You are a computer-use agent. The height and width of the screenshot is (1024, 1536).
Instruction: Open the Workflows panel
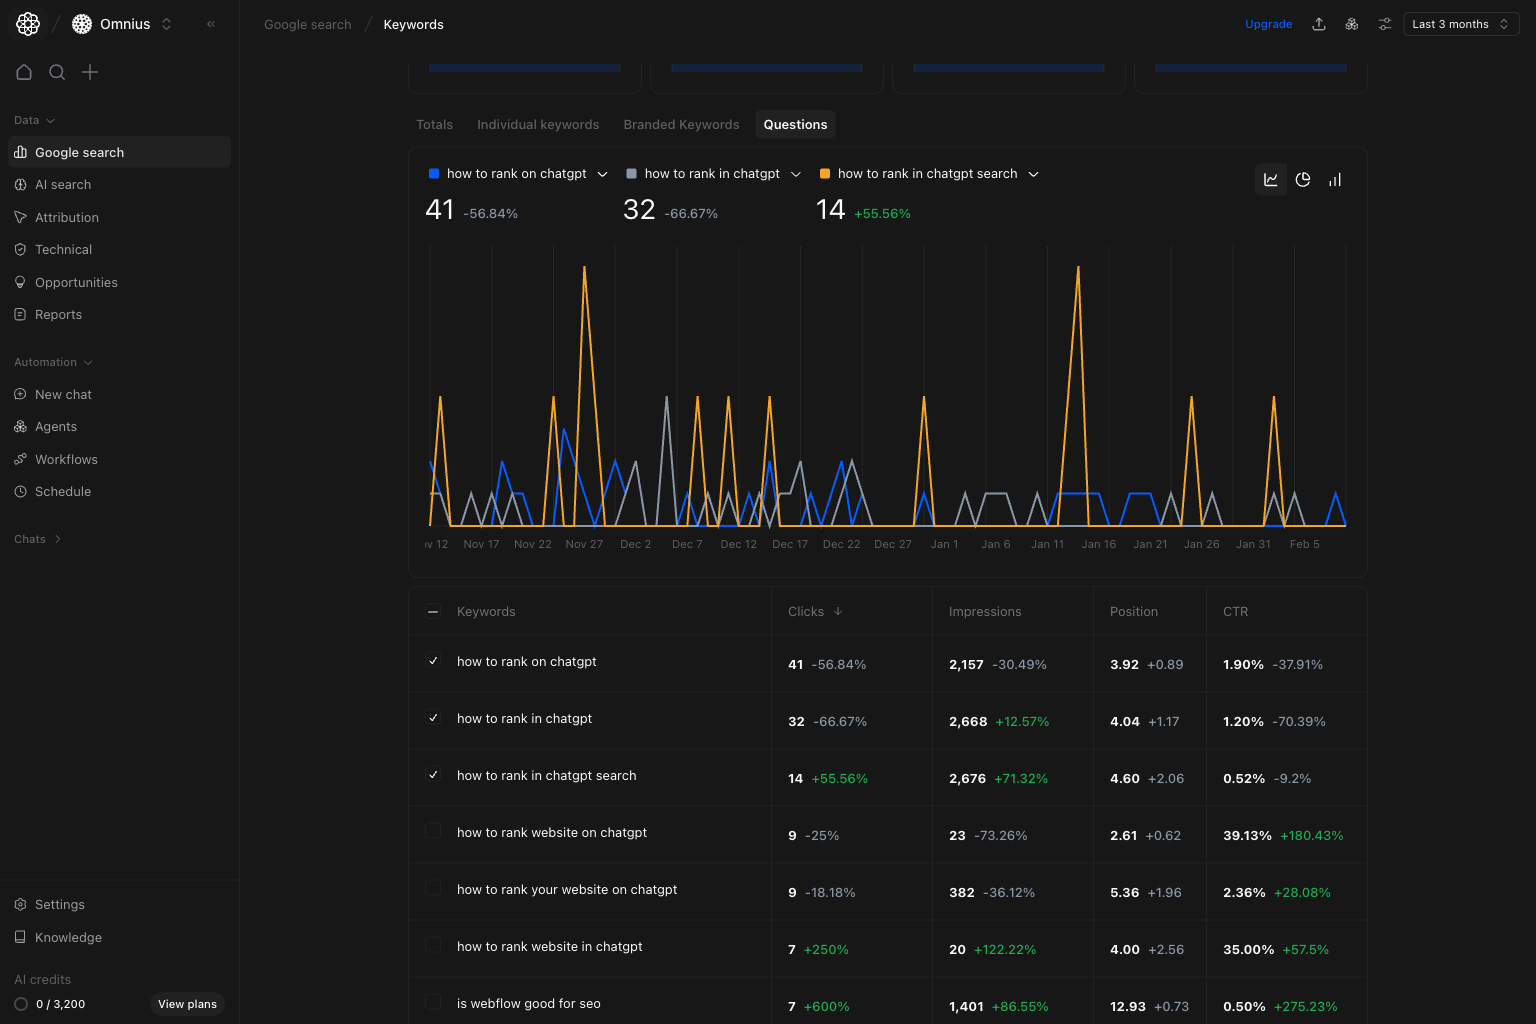66,459
